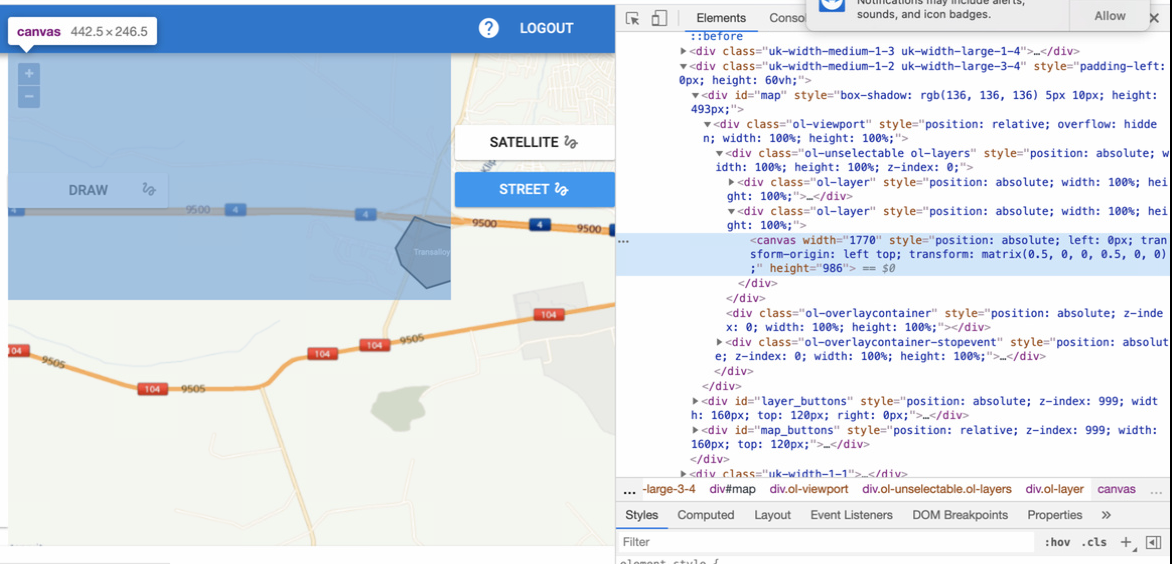Select div.ol-unselectable.ol-layers breadcrumb
The image size is (1172, 564).
937,490
